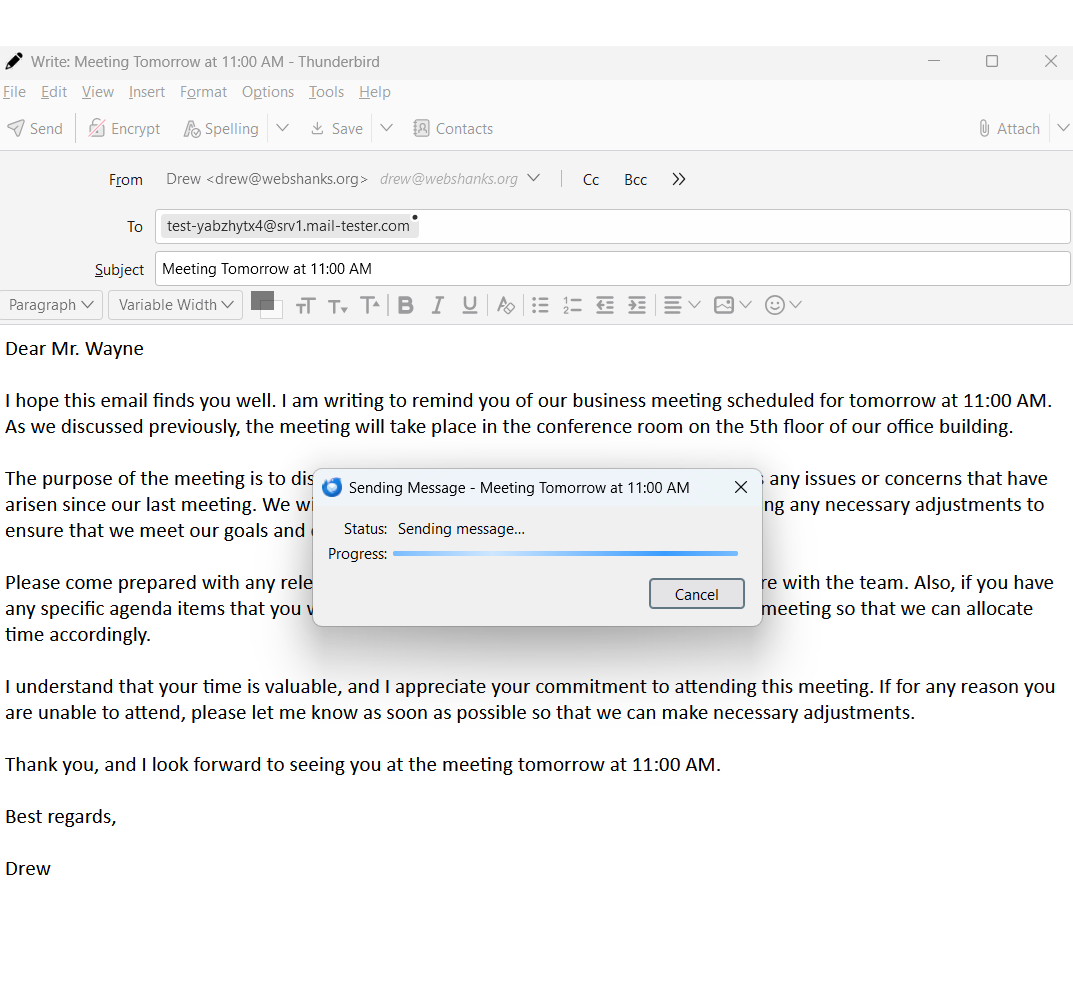
Task: Toggle bold formatting
Action: coord(405,305)
